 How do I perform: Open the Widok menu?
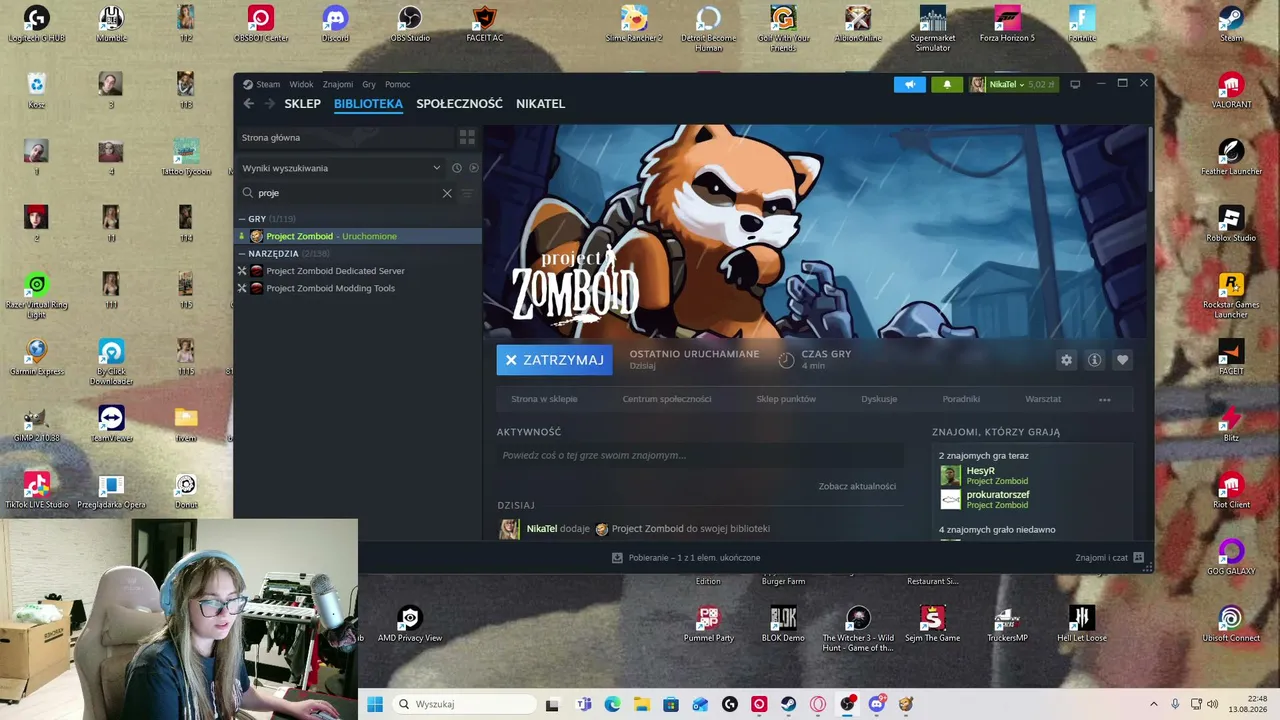coord(301,85)
